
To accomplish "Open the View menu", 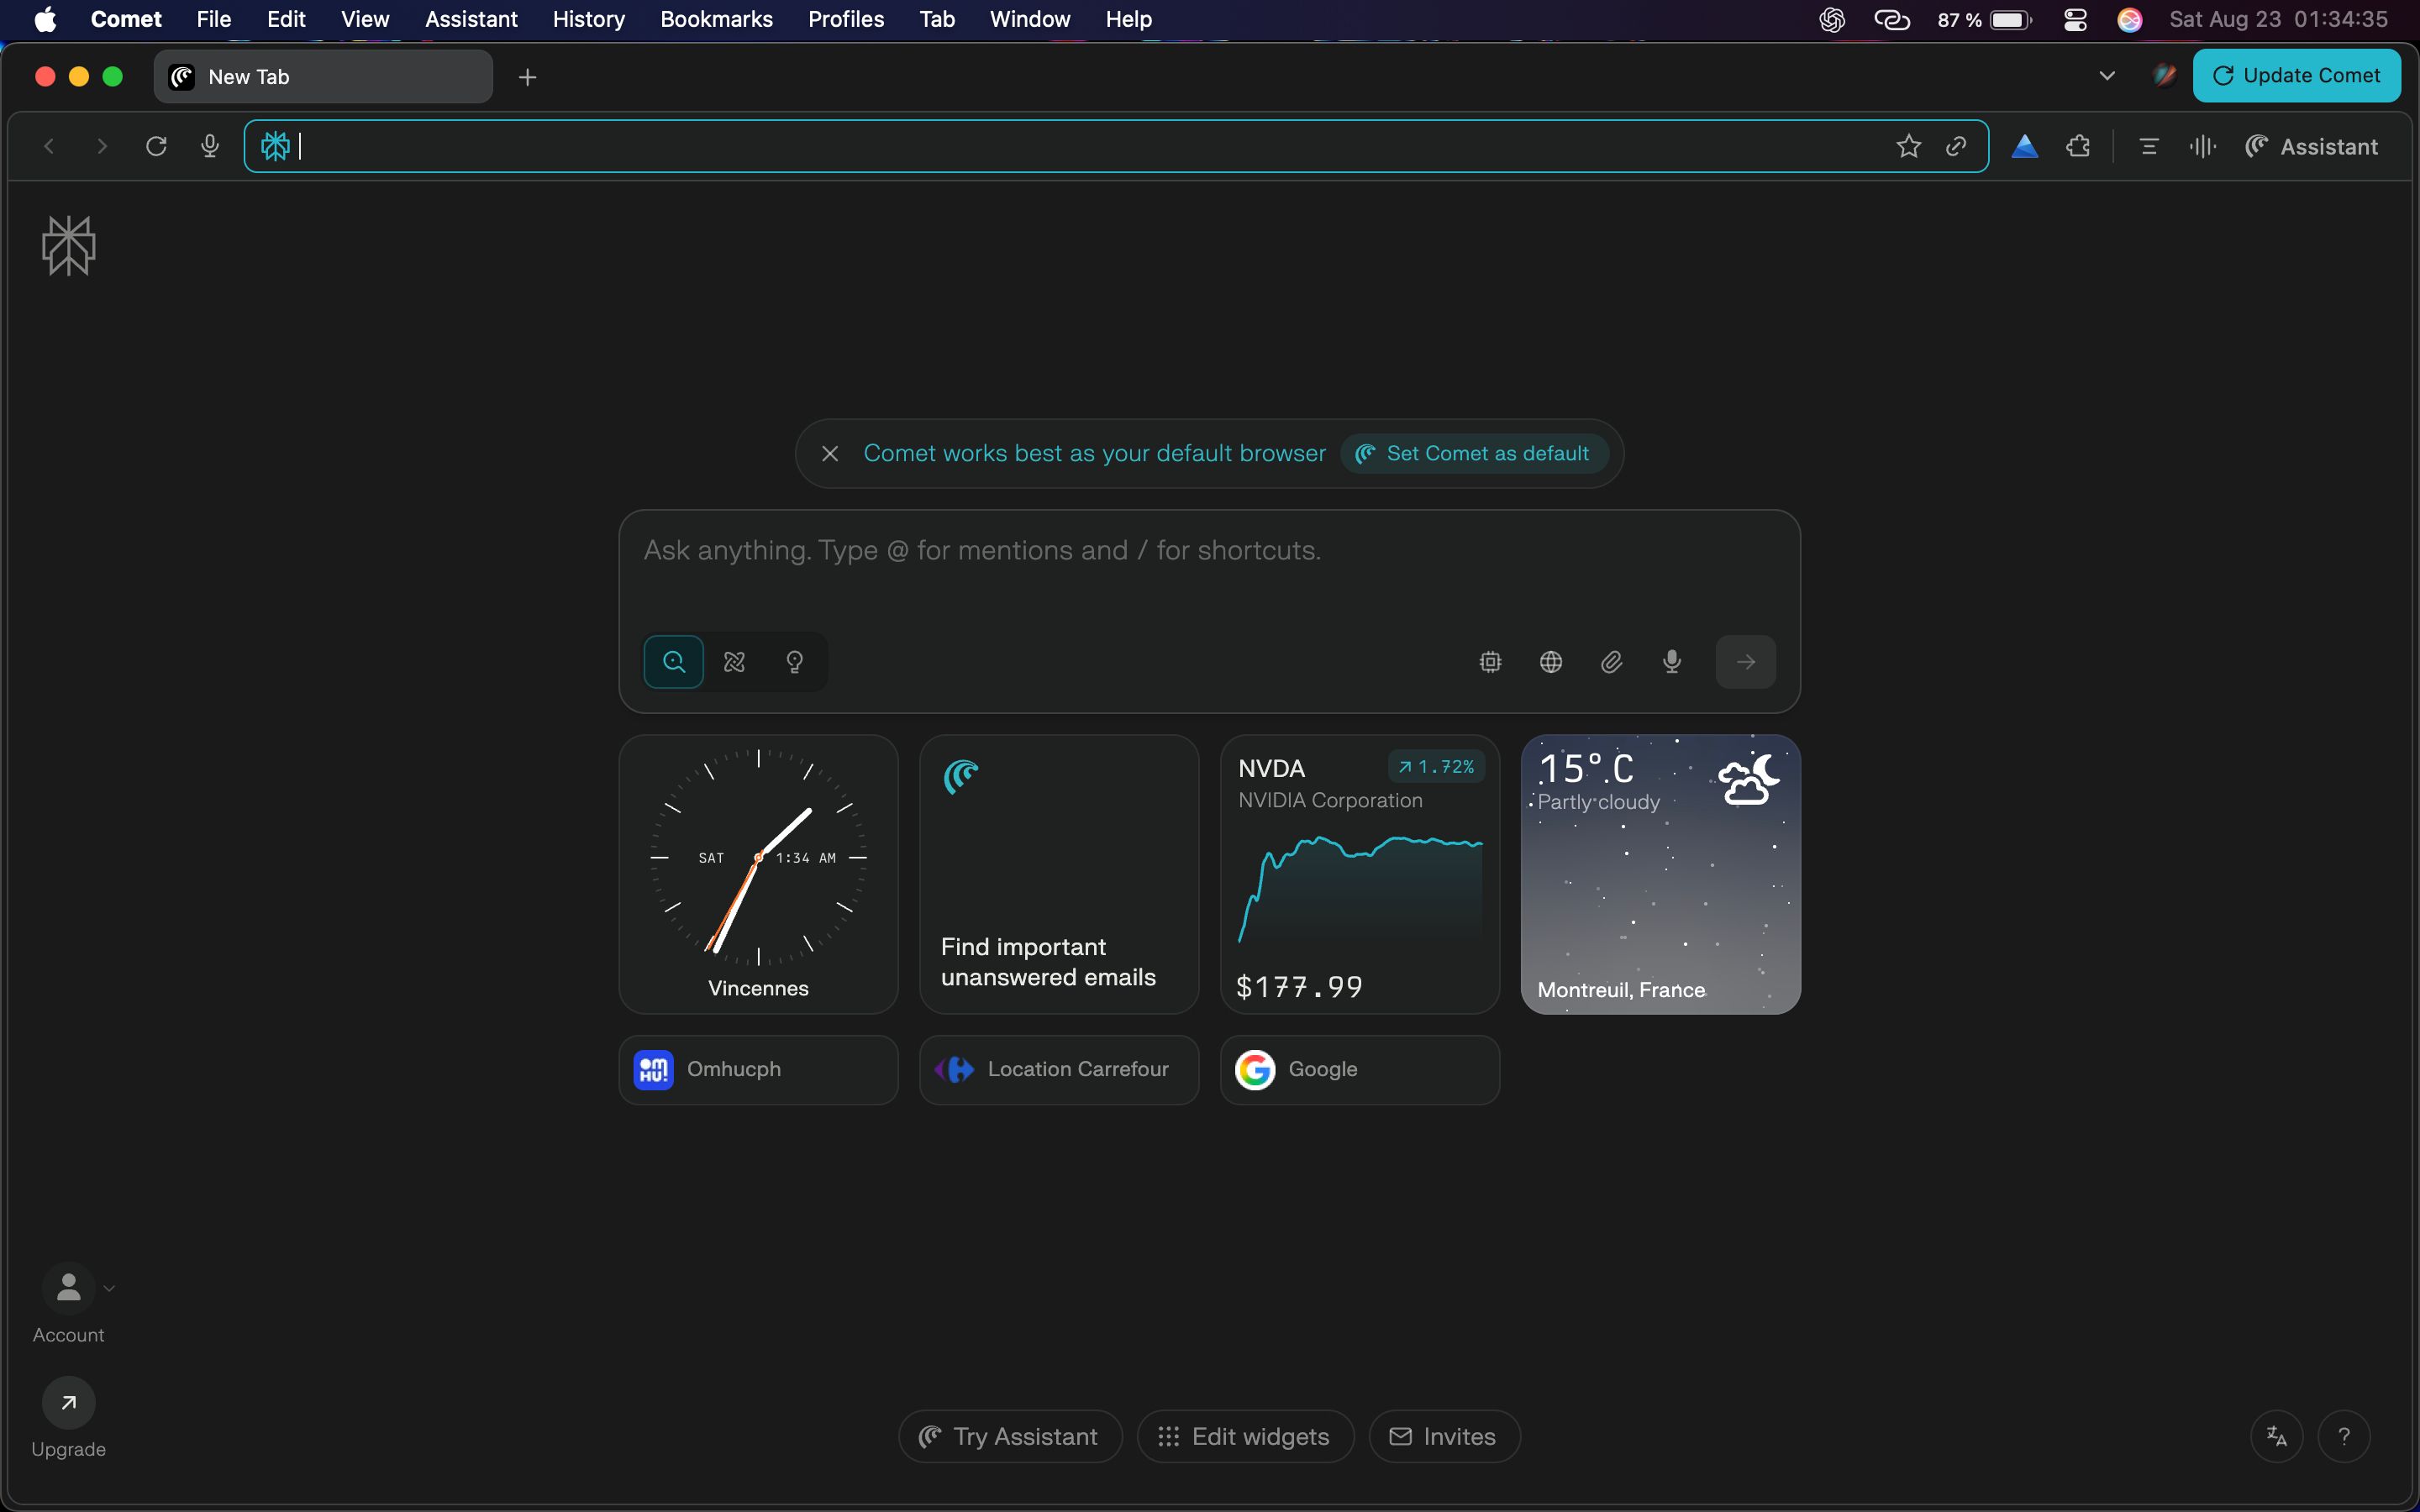I will tap(365, 19).
